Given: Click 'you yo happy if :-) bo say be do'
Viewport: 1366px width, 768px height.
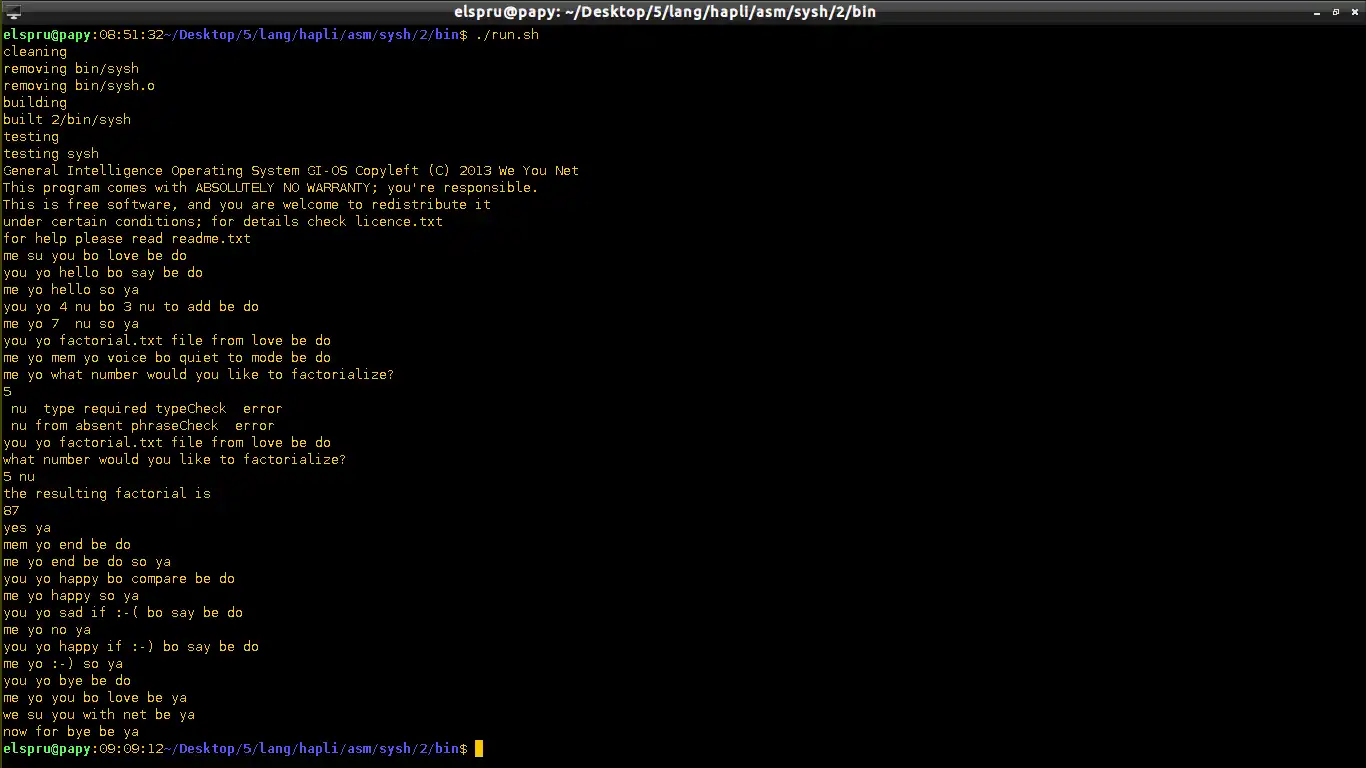Looking at the screenshot, I should pyautogui.click(x=131, y=647).
